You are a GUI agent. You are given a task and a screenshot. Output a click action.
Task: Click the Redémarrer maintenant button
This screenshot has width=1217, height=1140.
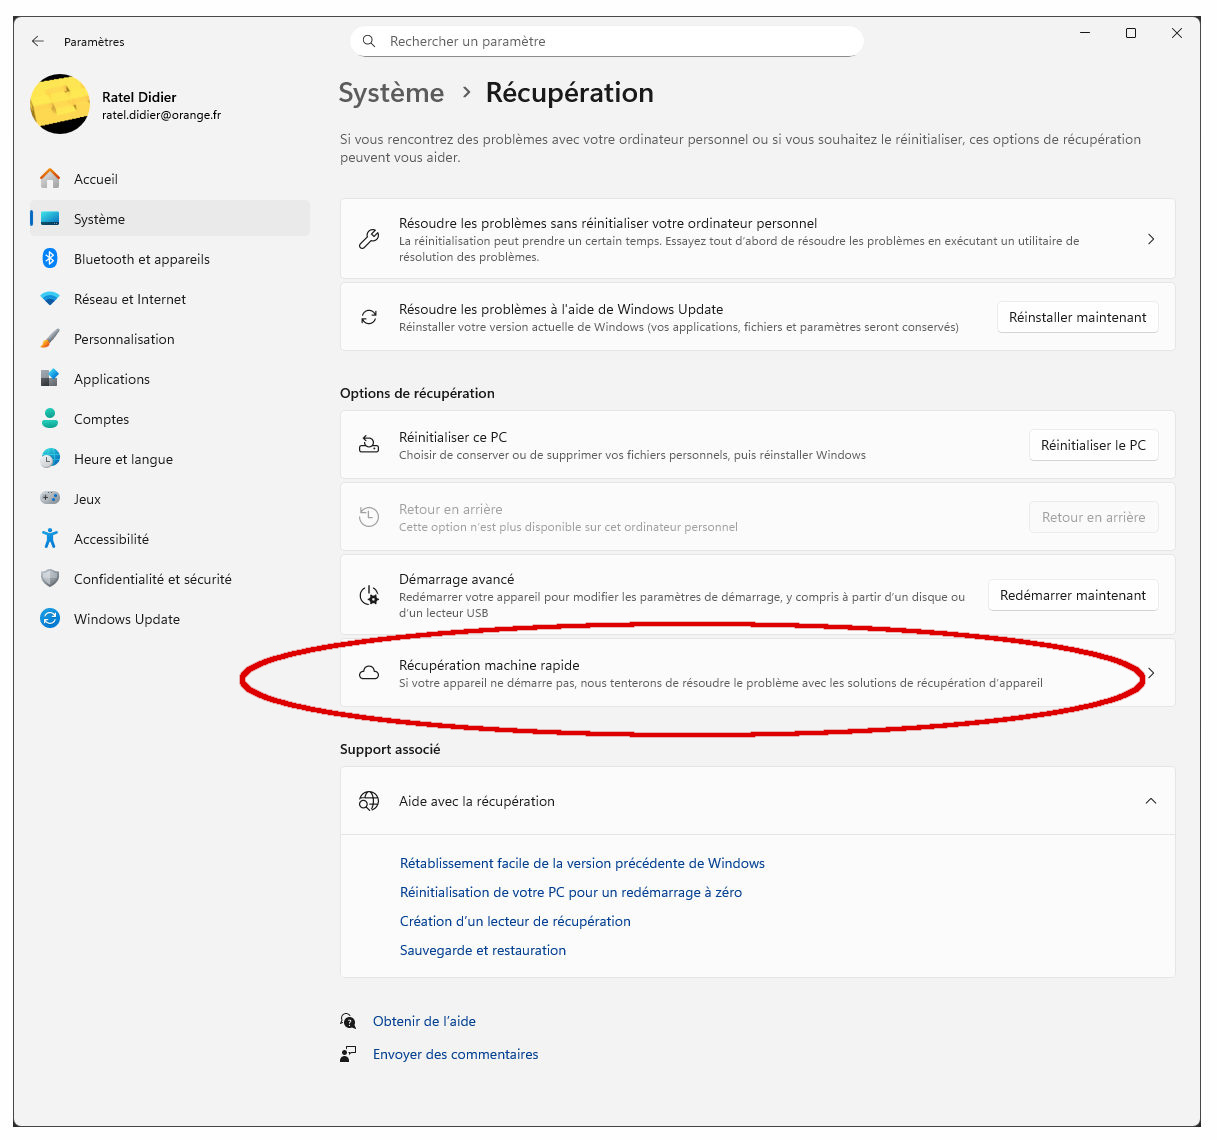point(1073,595)
